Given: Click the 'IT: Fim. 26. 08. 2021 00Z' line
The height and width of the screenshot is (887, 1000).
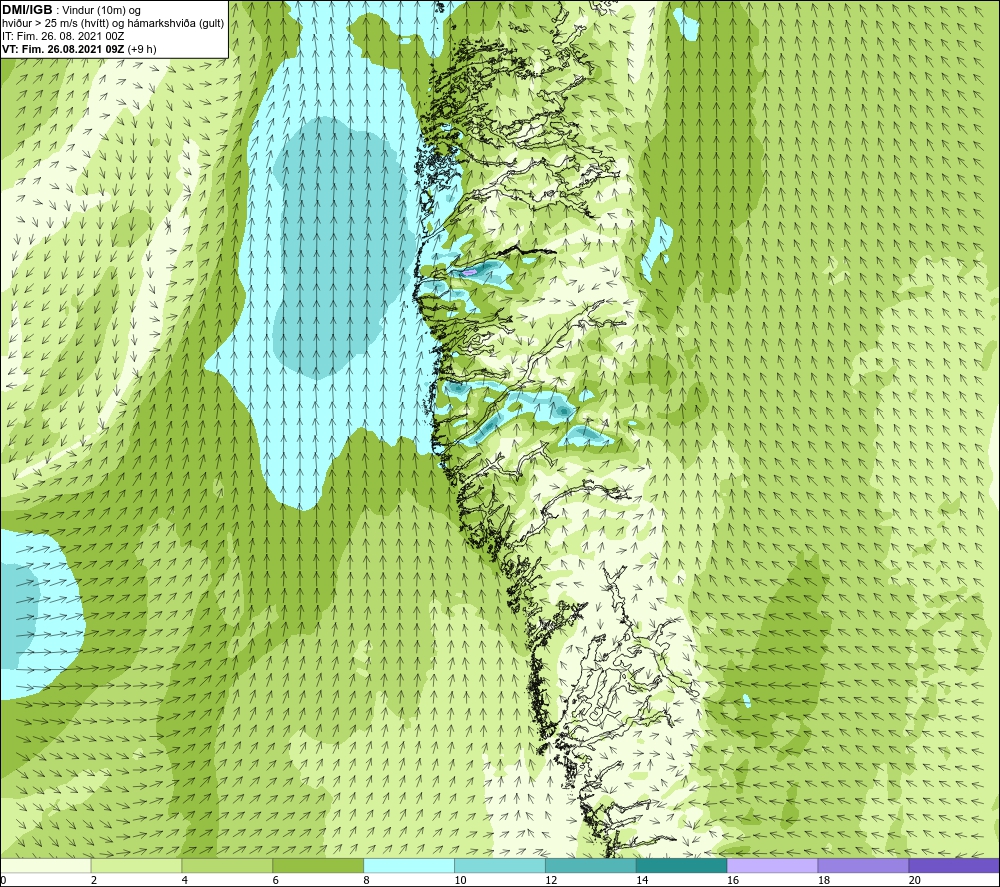Looking at the screenshot, I should coord(63,36).
